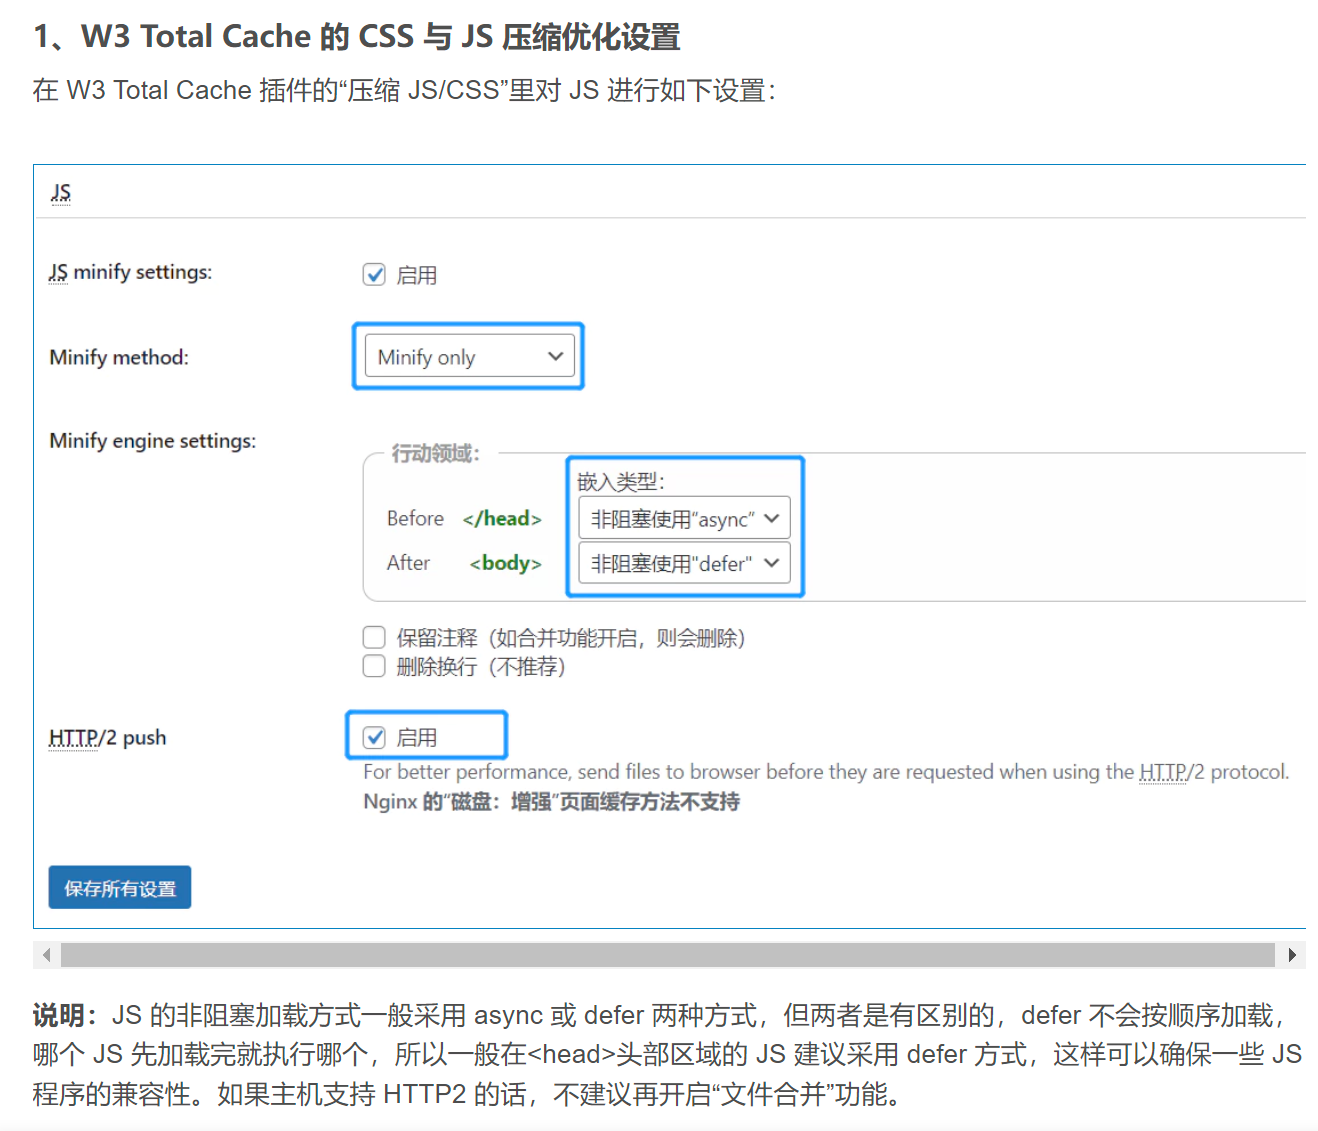Enable the 保留注释 checkbox
1318x1131 pixels.
click(x=374, y=637)
